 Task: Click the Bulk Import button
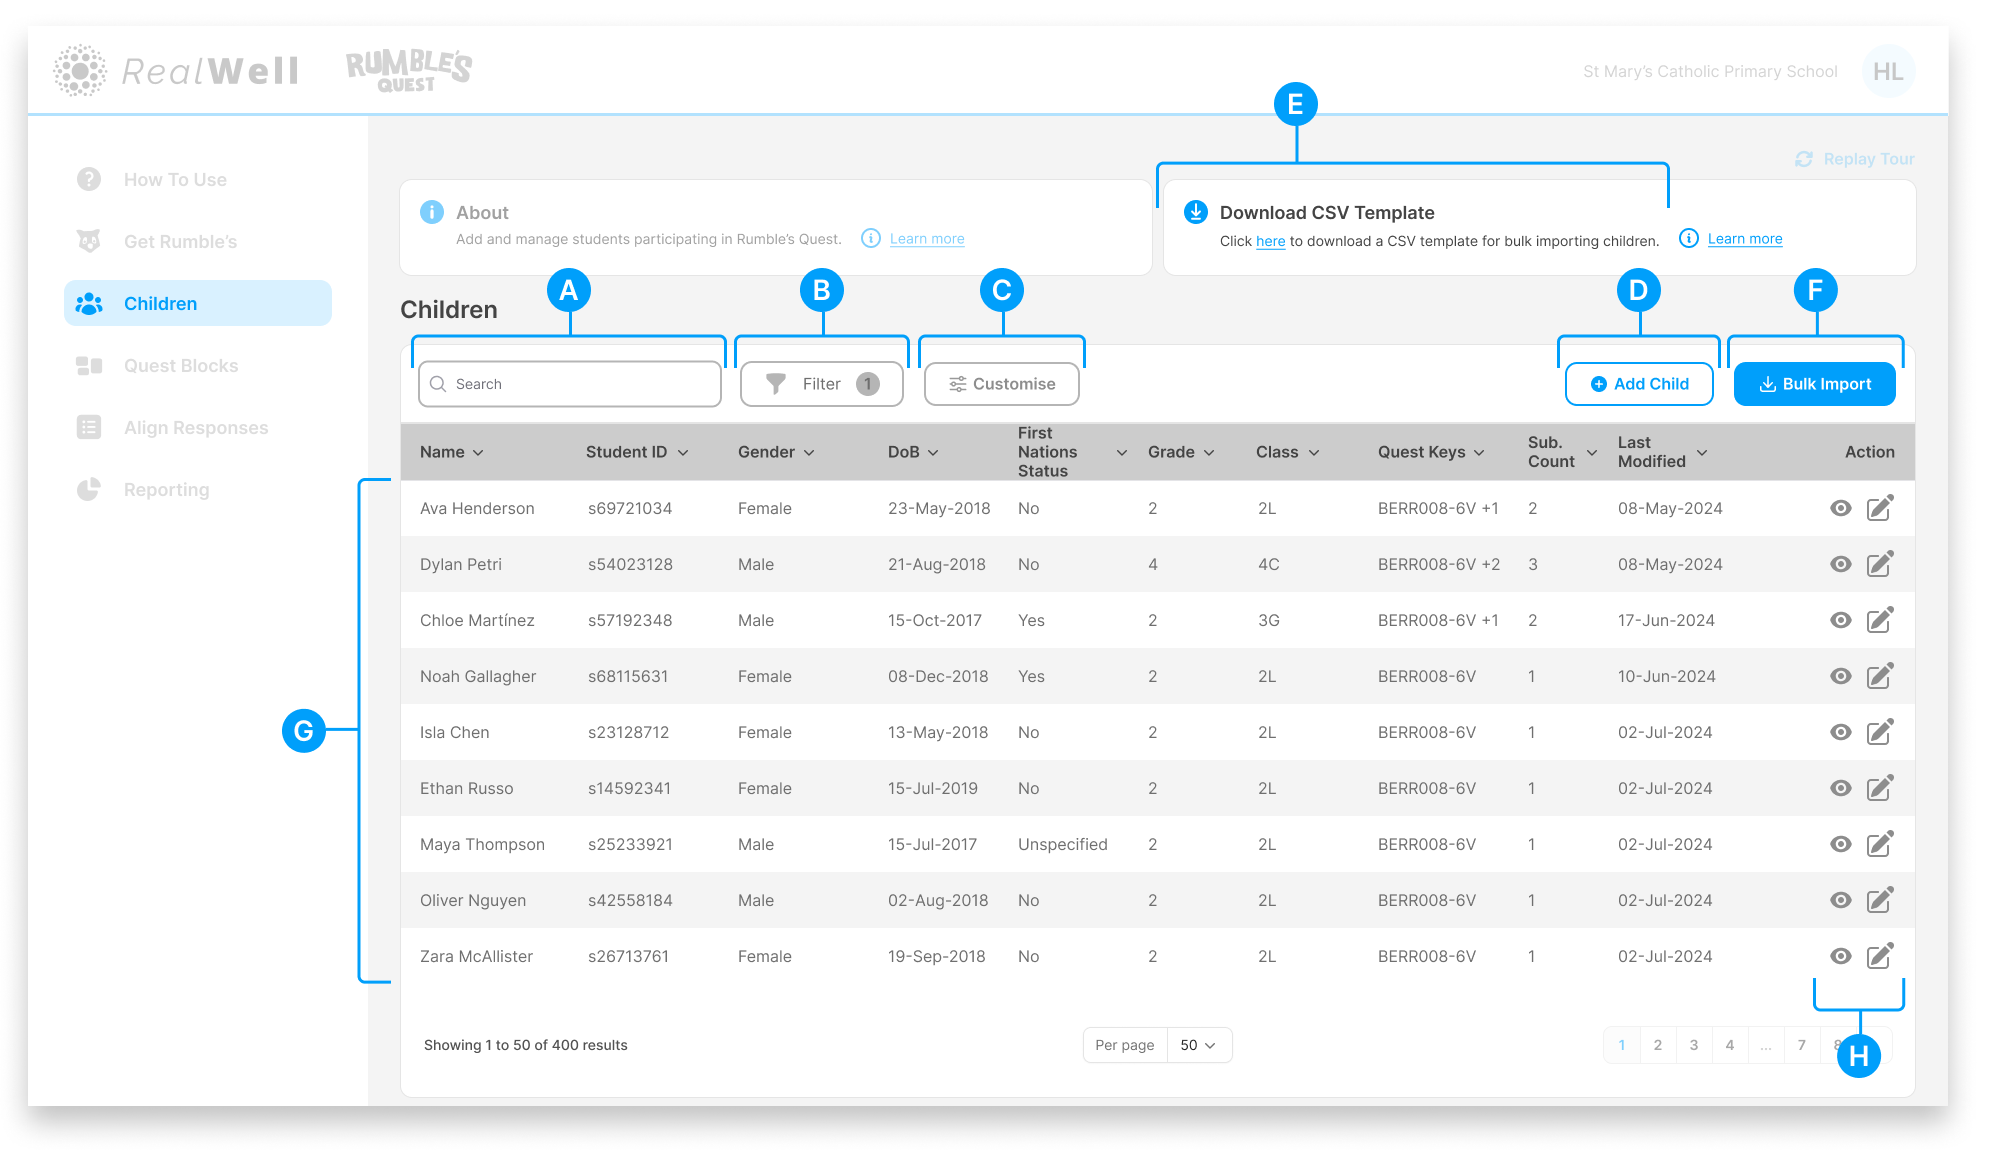coord(1814,384)
